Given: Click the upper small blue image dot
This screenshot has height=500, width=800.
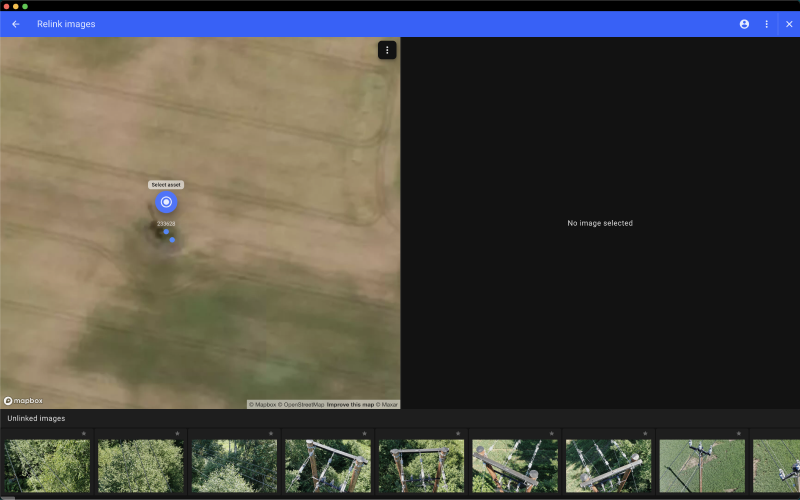Looking at the screenshot, I should pyautogui.click(x=166, y=232).
